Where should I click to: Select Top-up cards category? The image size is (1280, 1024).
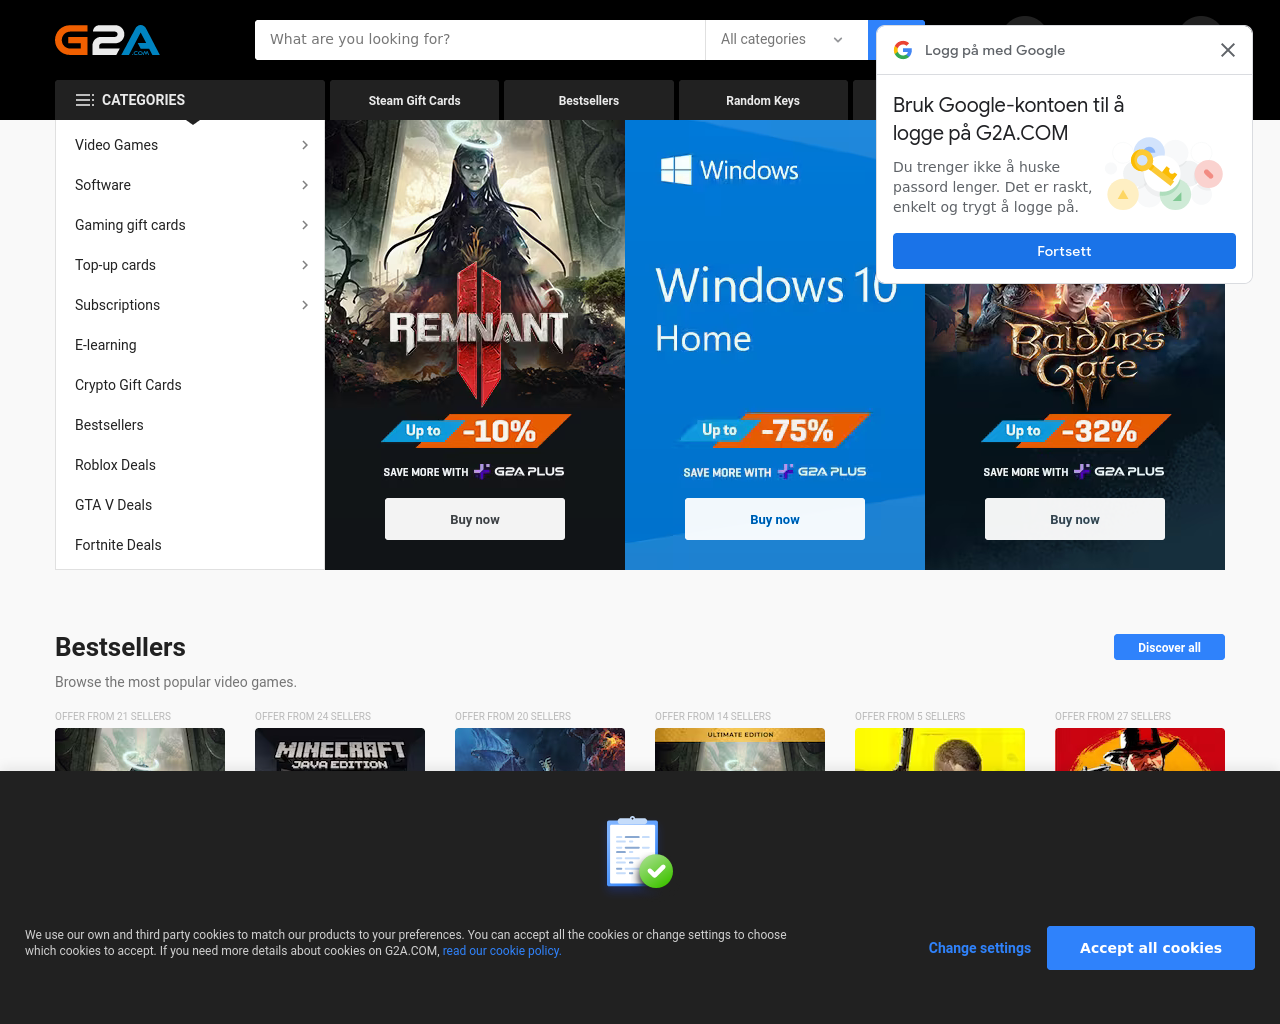190,265
